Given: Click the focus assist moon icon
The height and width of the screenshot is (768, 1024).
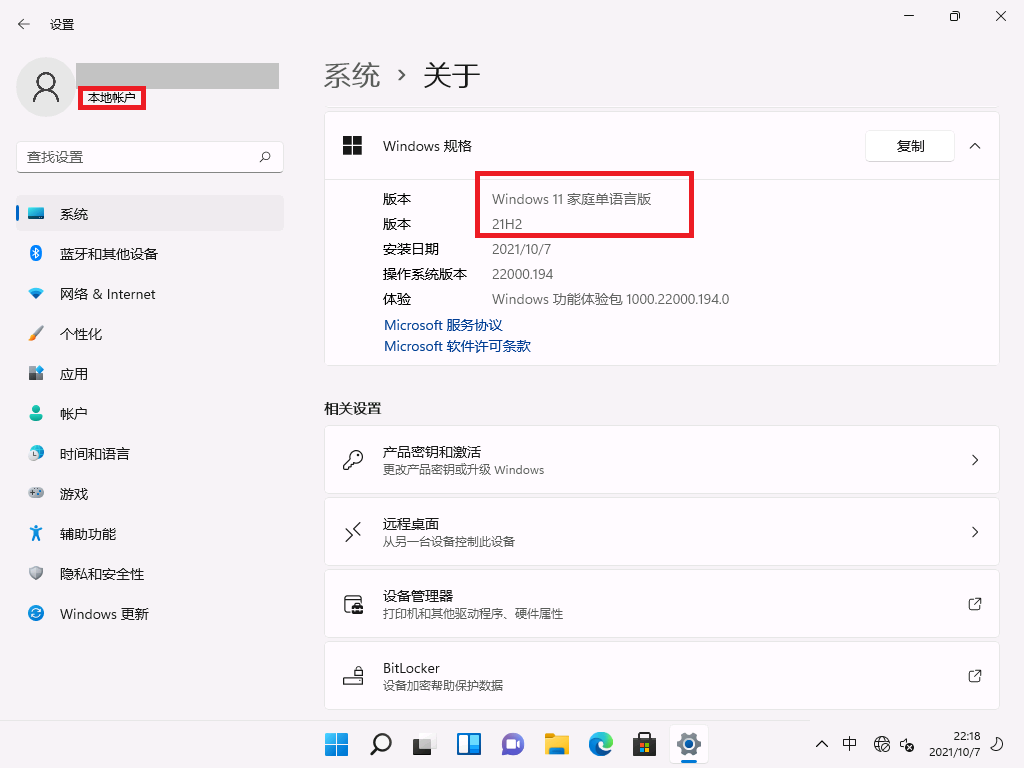Looking at the screenshot, I should 997,744.
